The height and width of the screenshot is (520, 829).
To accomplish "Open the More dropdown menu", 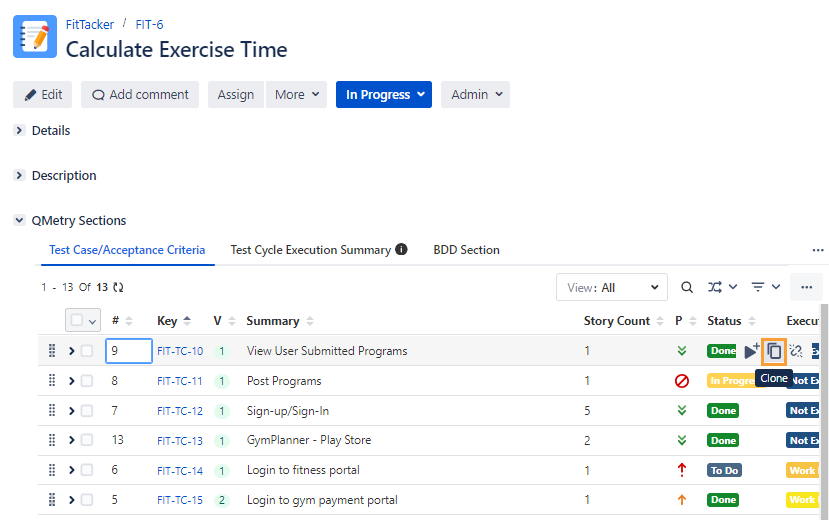I will click(x=296, y=95).
